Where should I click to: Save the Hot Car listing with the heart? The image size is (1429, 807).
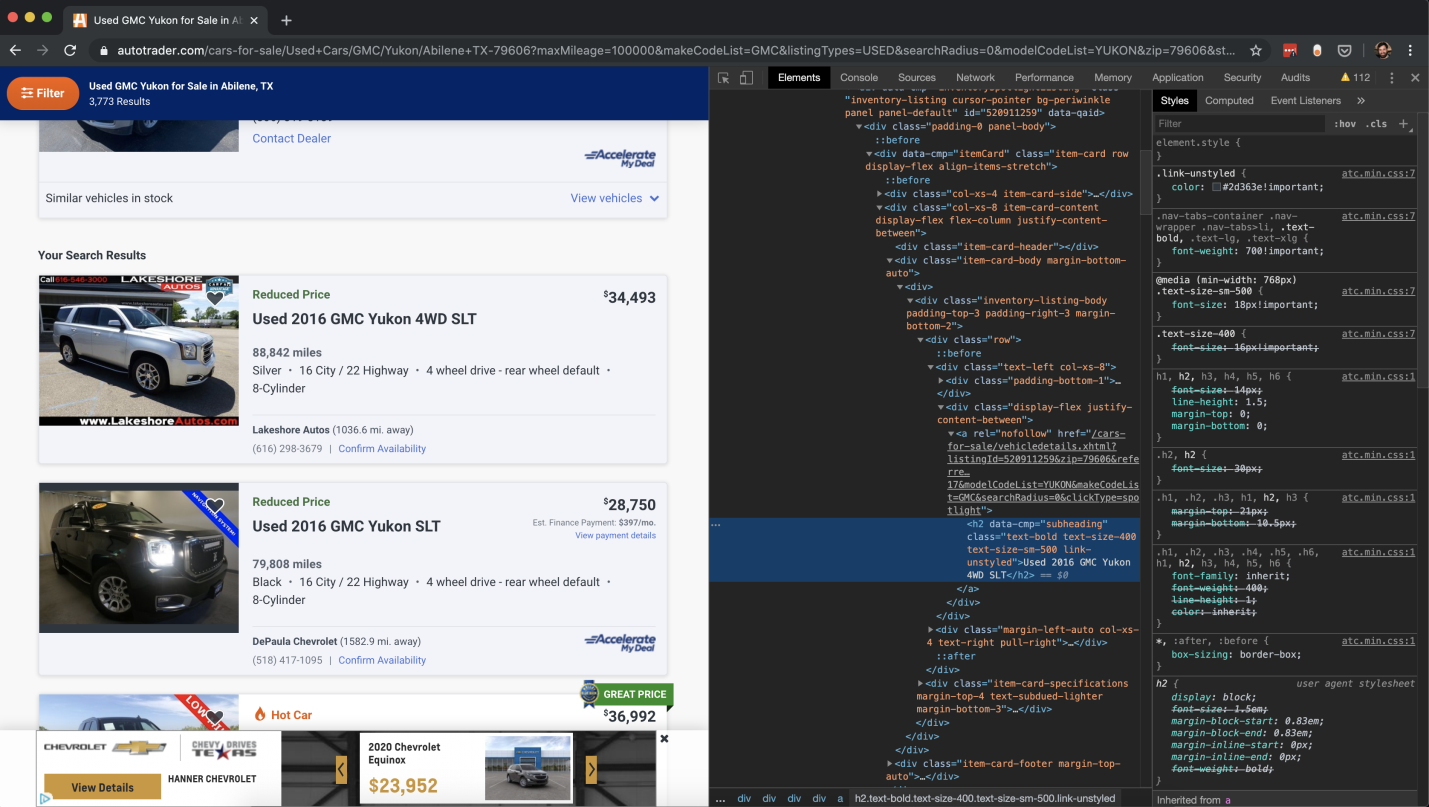(215, 717)
